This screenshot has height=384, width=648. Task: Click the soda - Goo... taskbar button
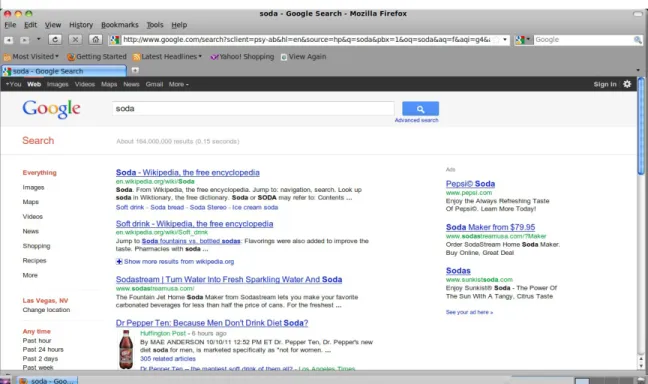click(48, 381)
